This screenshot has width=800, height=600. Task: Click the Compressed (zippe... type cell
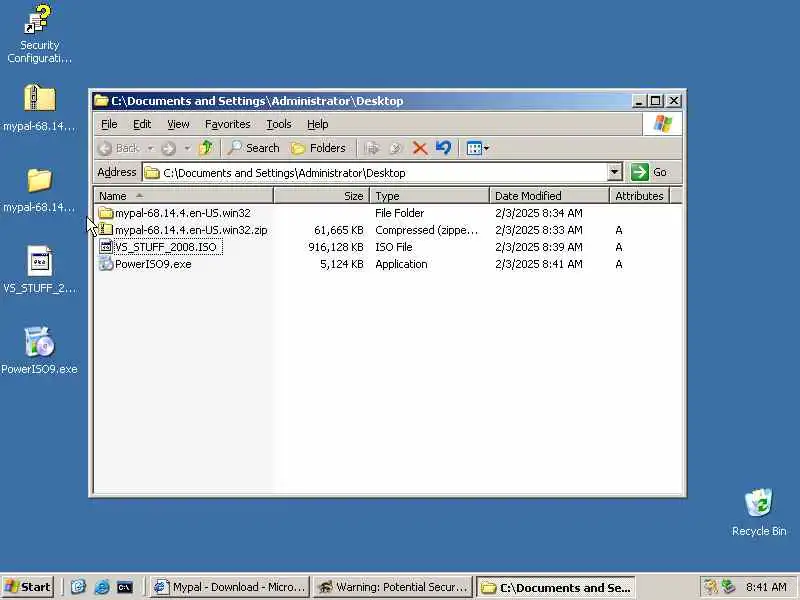(x=427, y=230)
